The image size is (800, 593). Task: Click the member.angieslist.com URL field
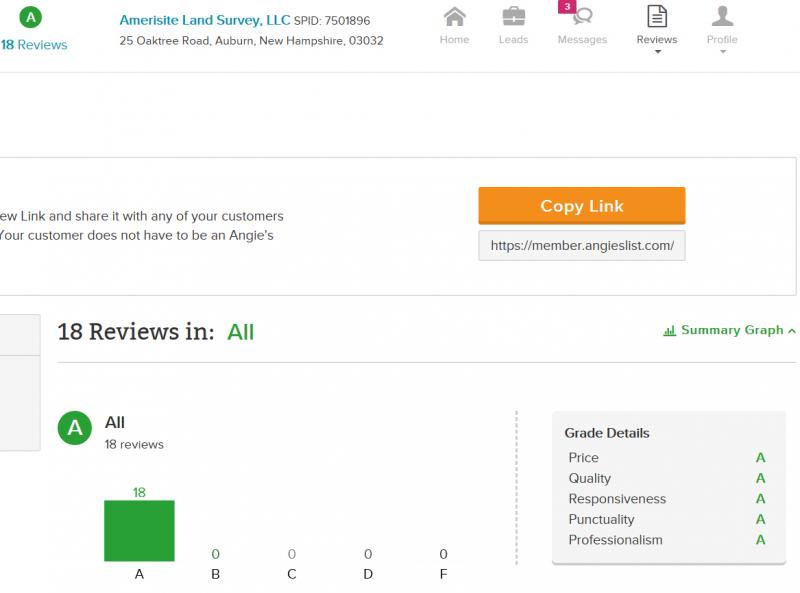click(582, 246)
